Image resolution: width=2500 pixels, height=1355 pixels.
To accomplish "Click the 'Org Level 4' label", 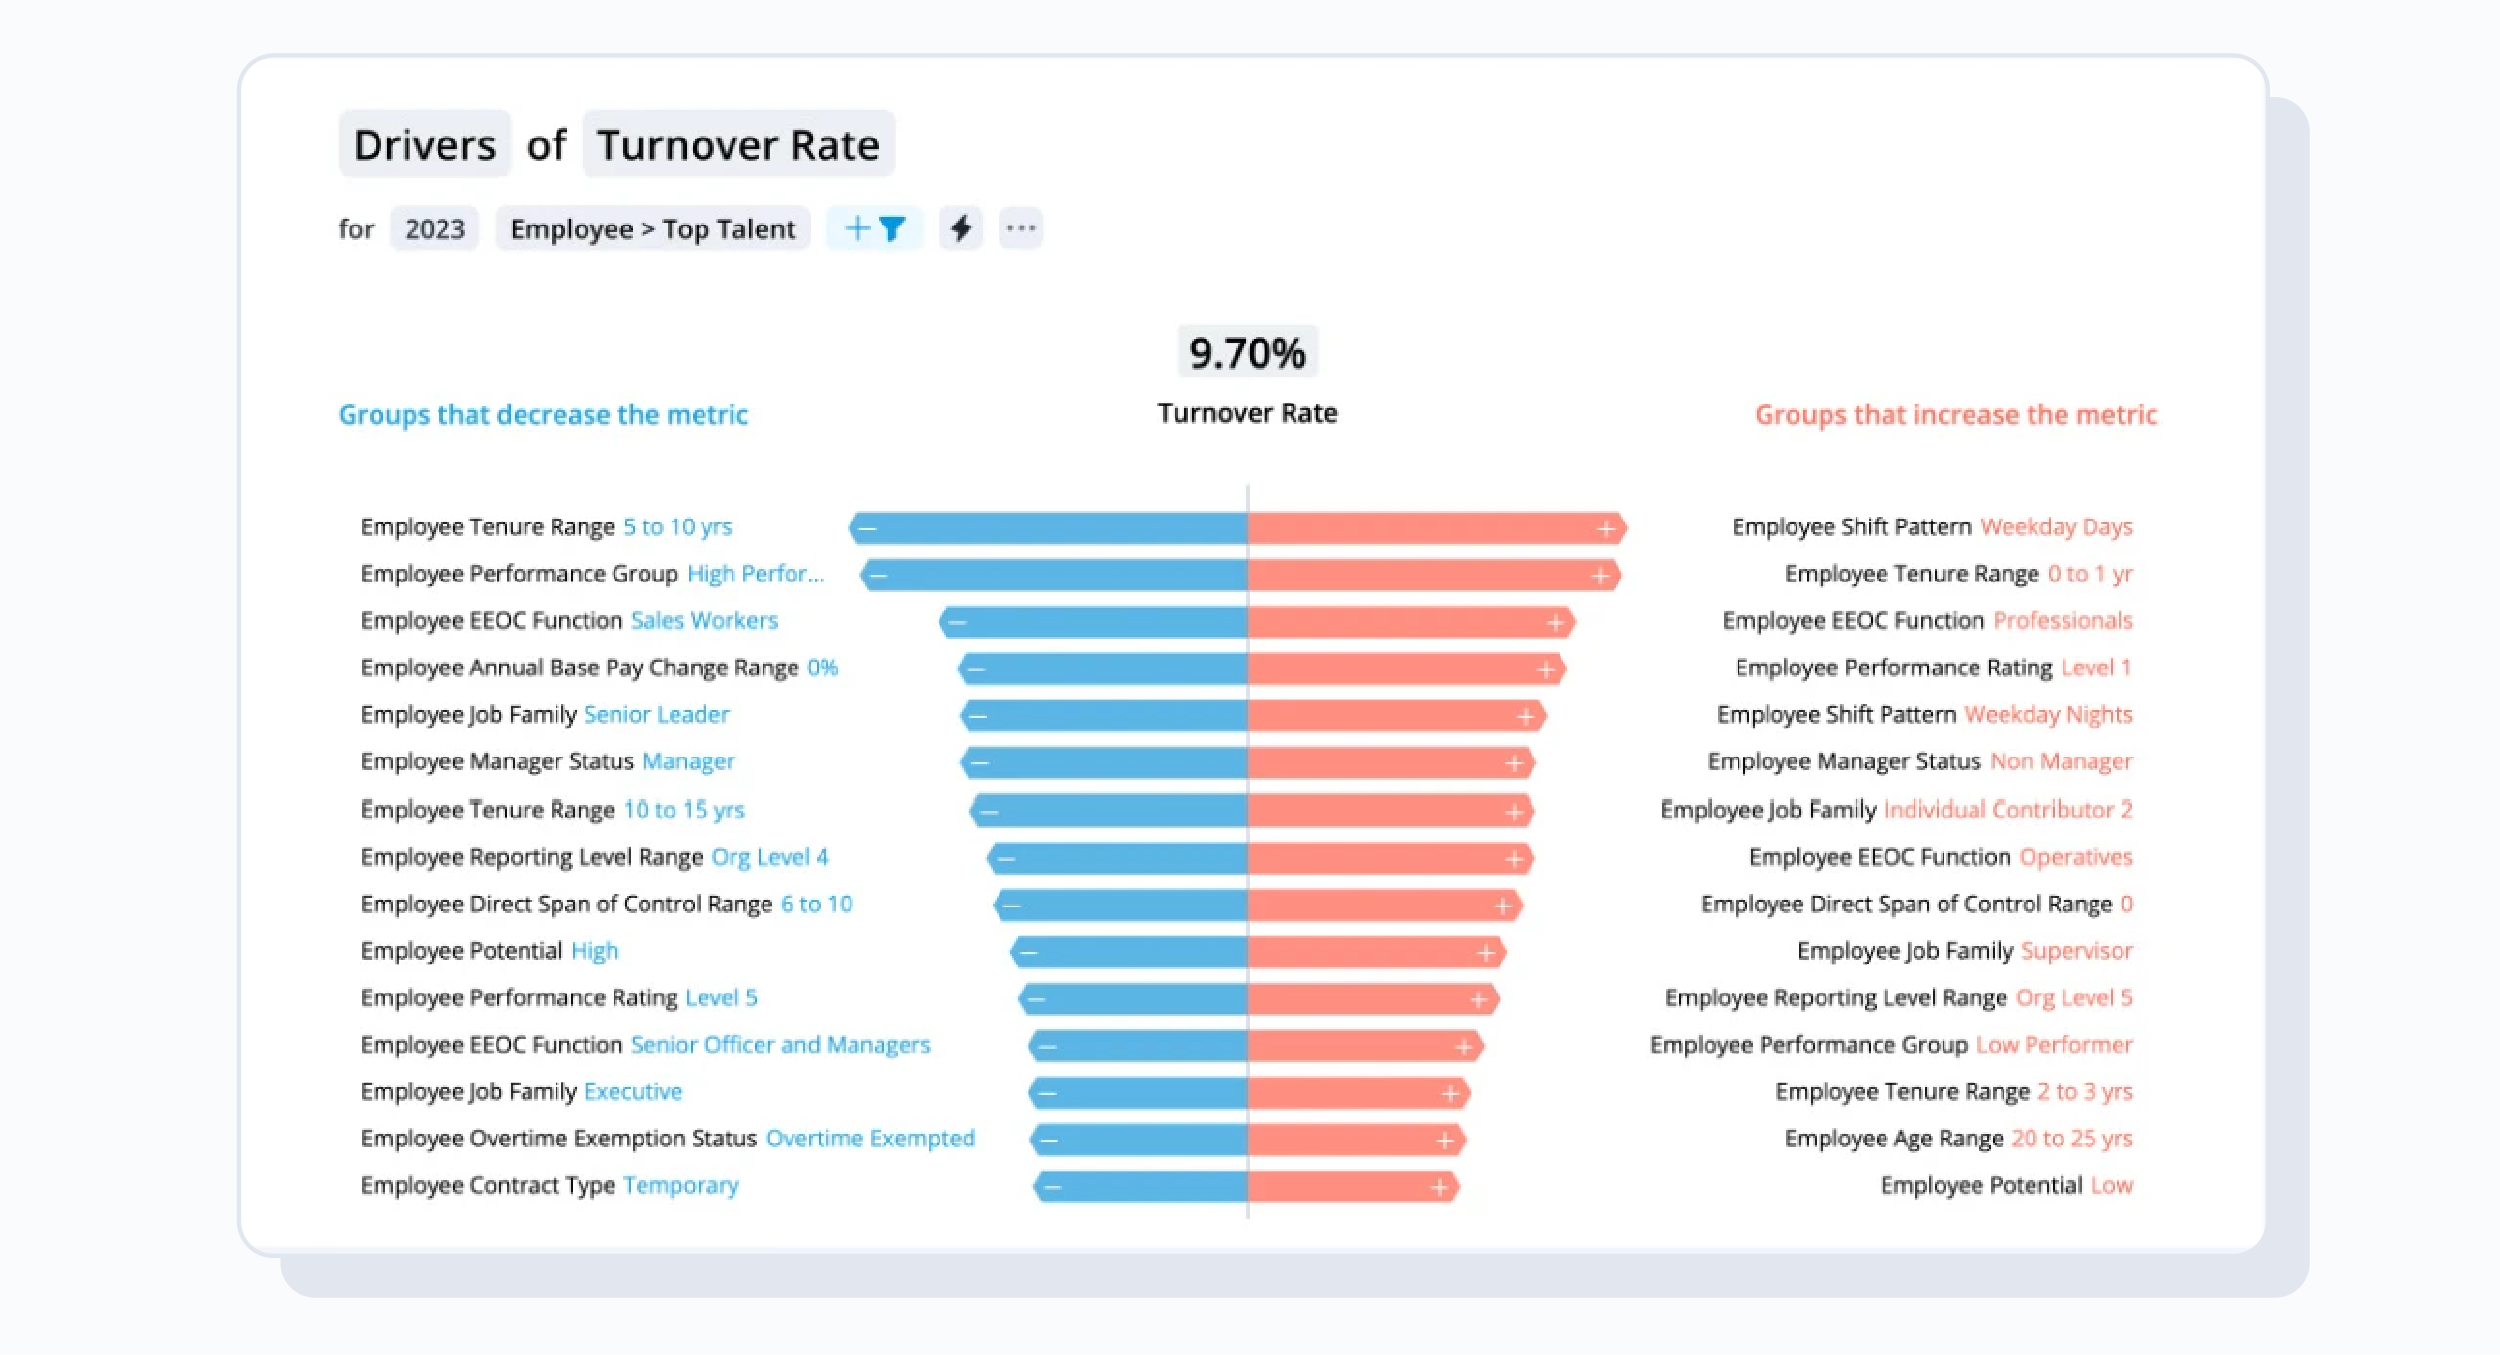I will click(769, 857).
